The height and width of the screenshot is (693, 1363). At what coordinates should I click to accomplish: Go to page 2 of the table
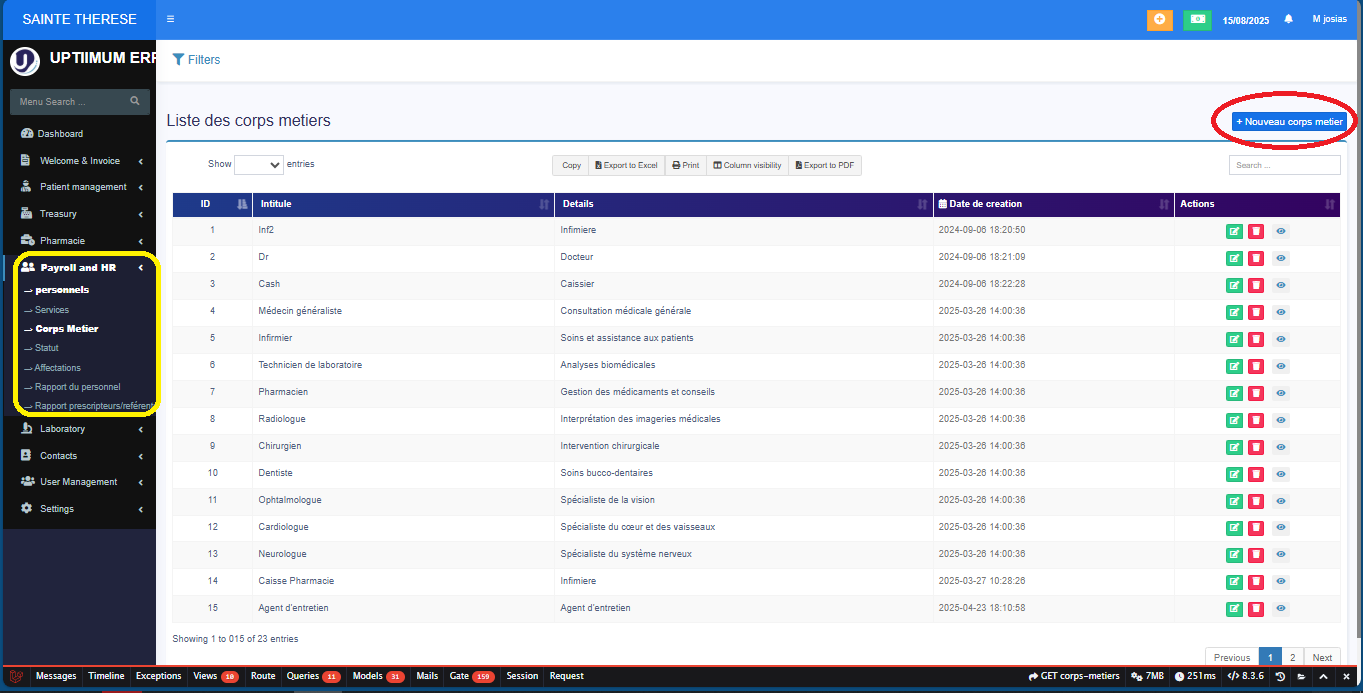pyautogui.click(x=1293, y=658)
